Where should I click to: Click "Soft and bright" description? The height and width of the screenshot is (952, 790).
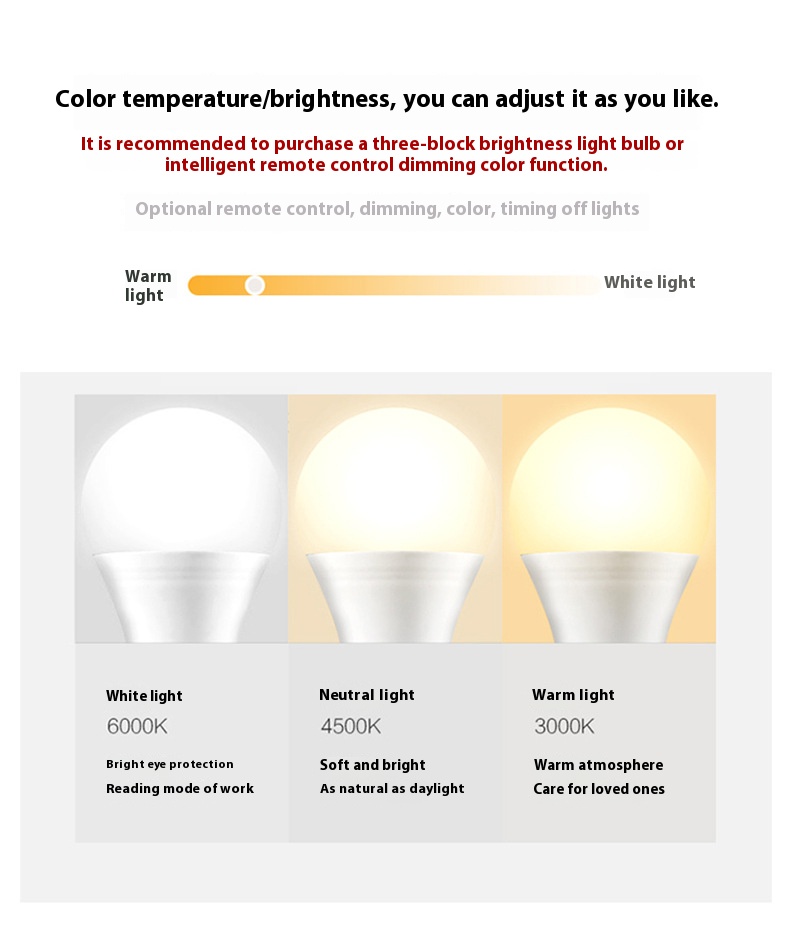click(x=372, y=765)
